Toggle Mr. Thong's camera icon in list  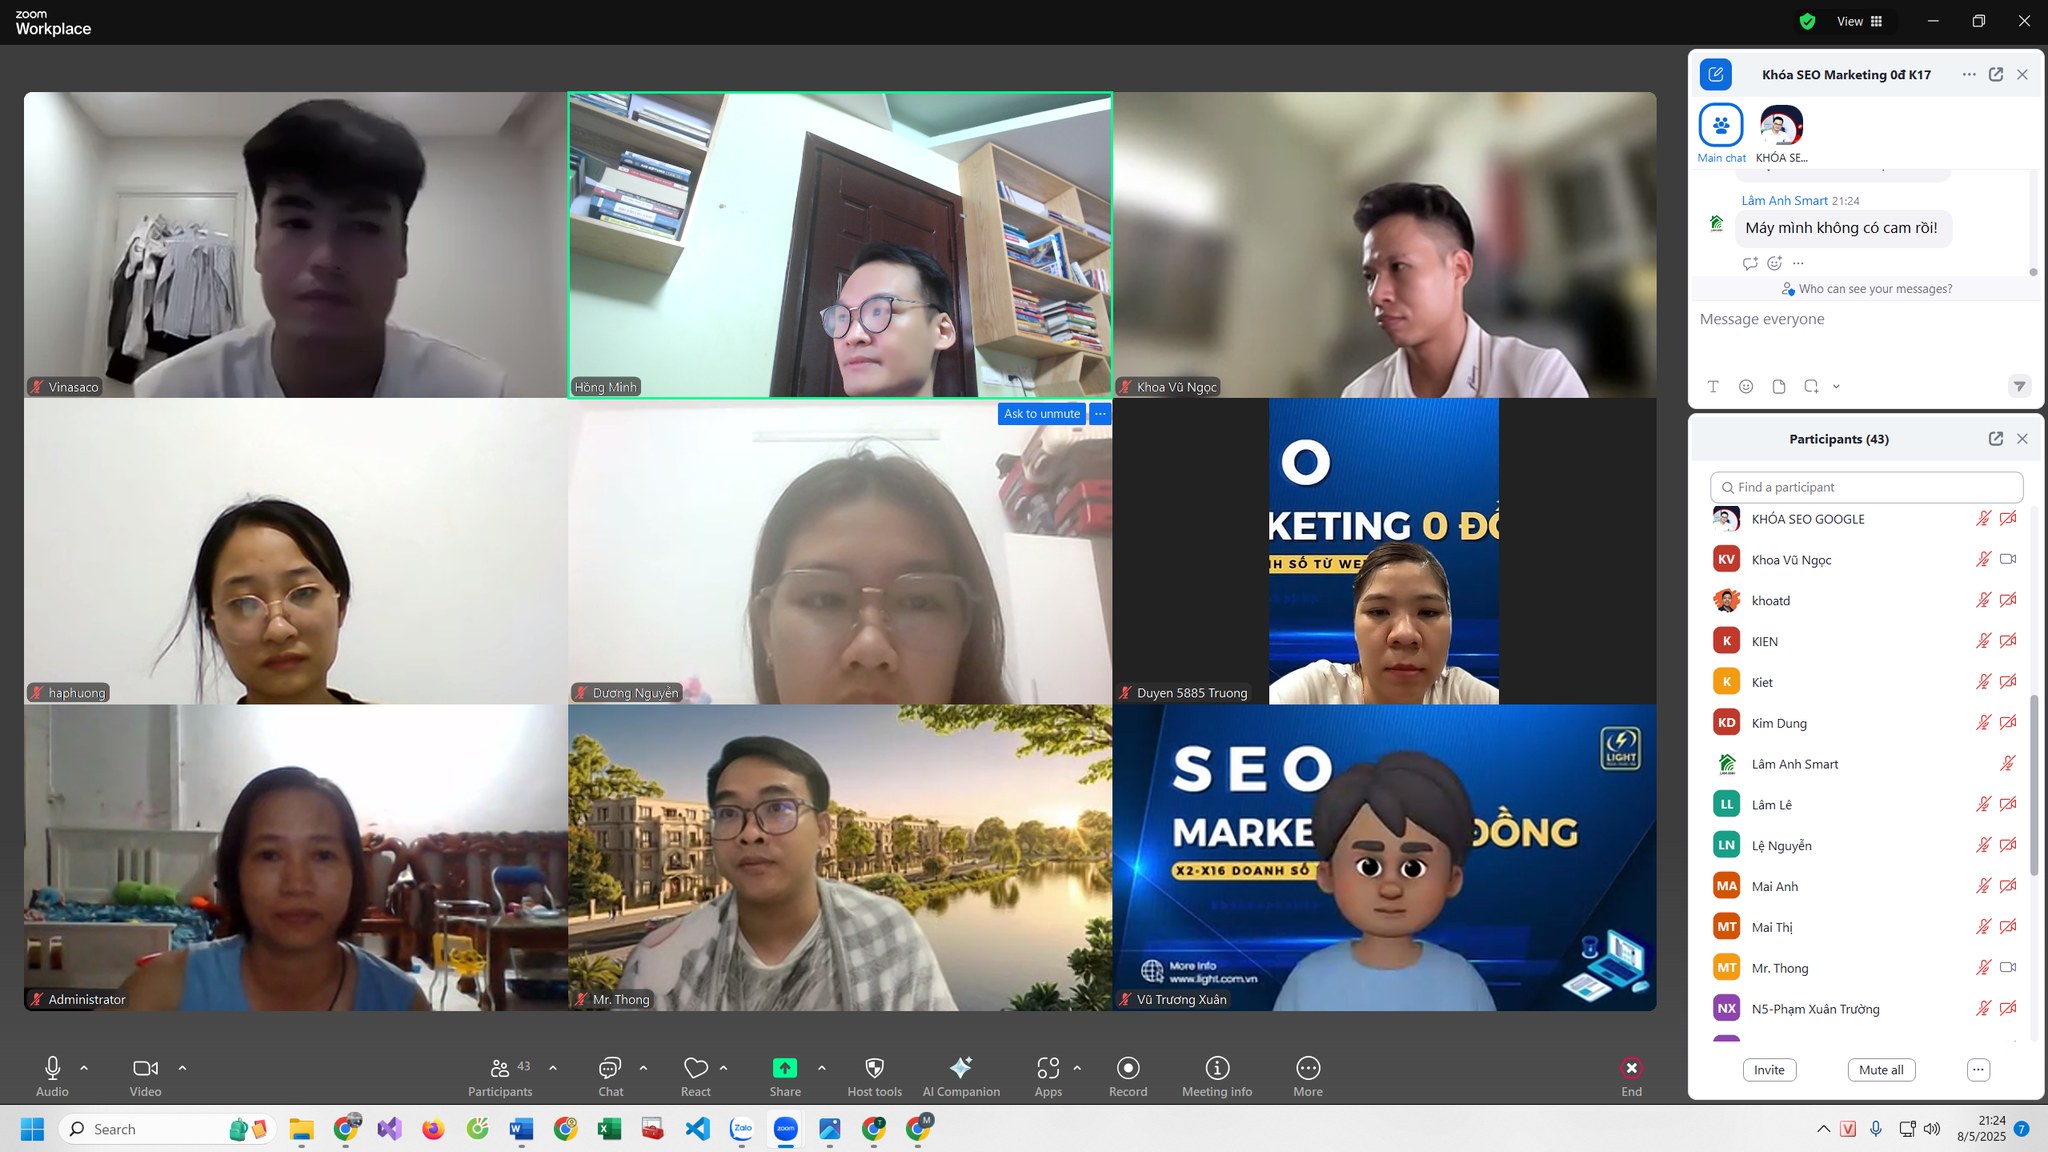point(2007,967)
